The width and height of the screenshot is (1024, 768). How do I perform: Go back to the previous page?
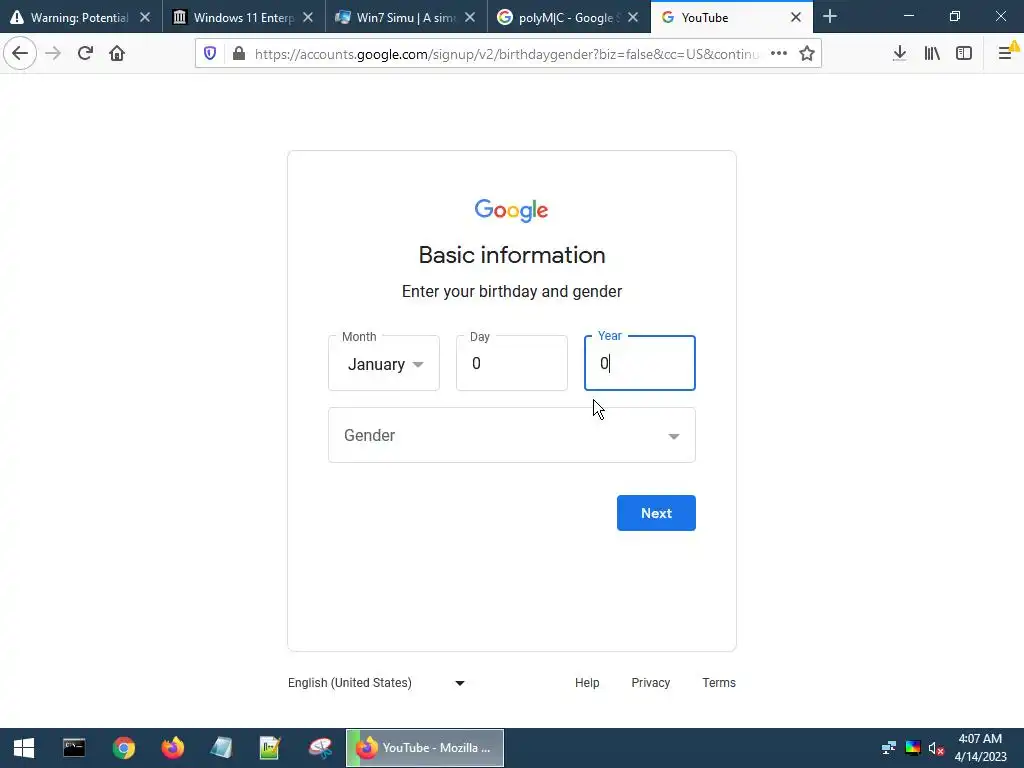[x=20, y=54]
